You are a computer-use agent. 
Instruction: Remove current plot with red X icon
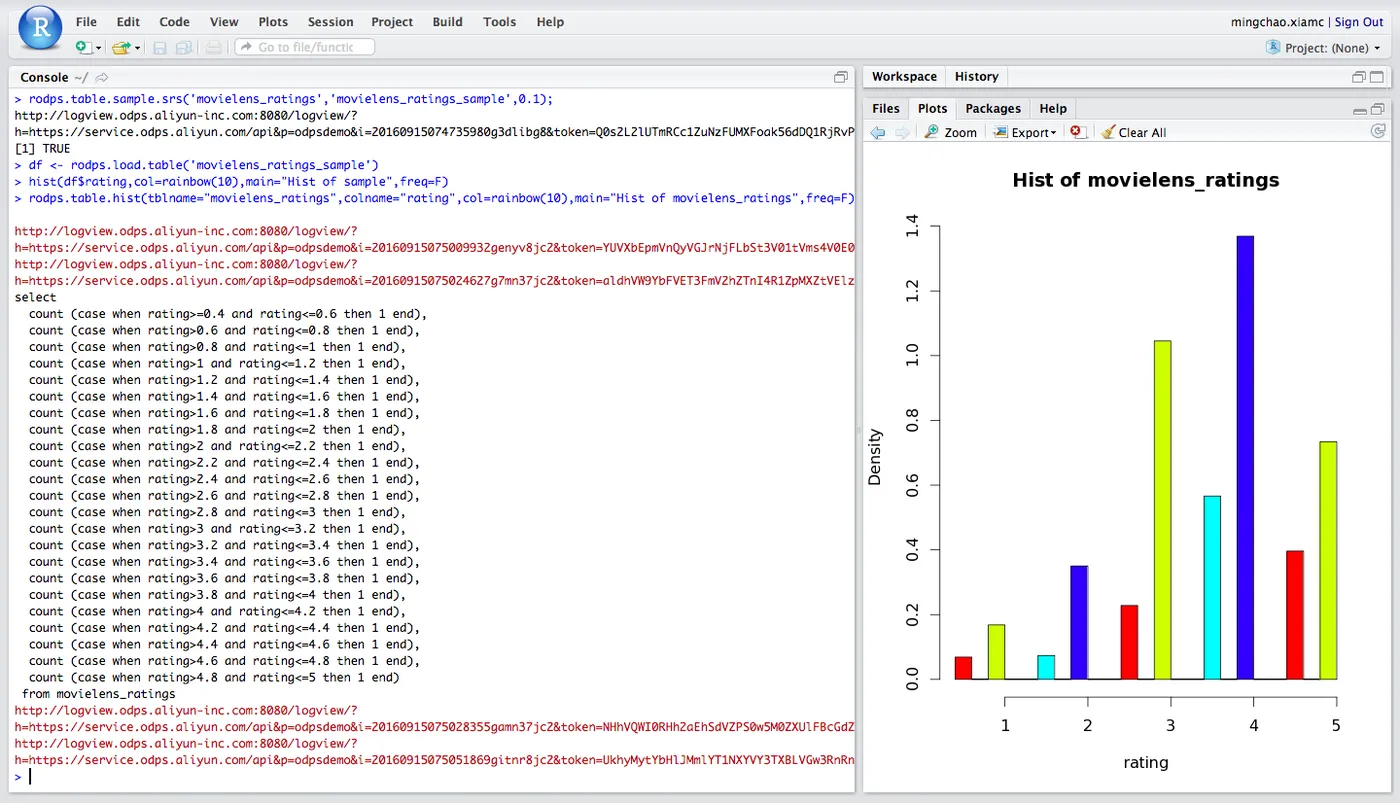tap(1077, 132)
